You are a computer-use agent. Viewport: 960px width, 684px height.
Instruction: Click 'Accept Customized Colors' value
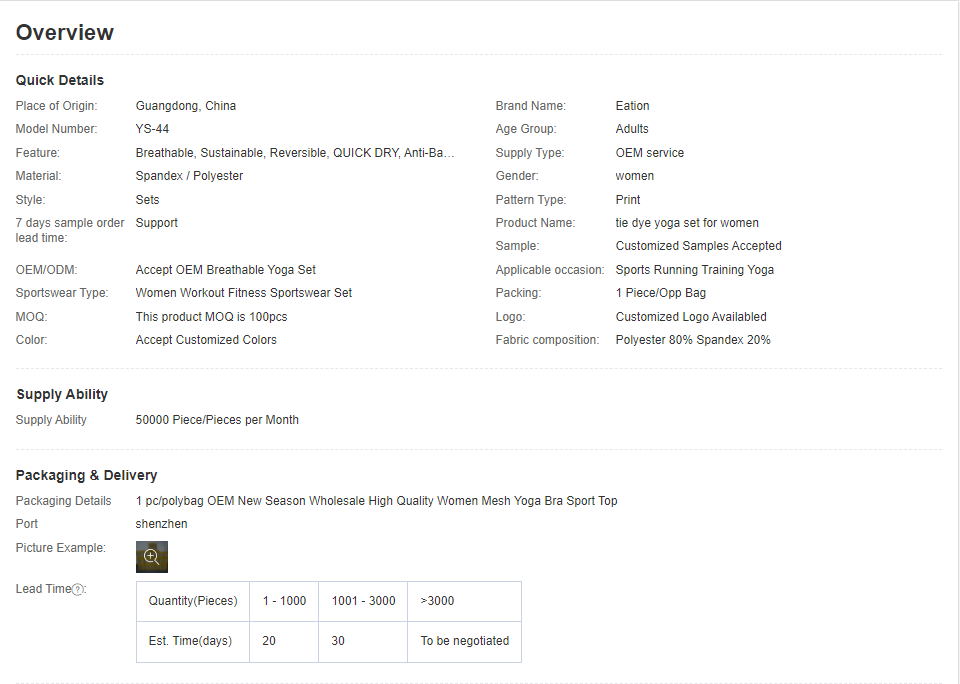(206, 340)
